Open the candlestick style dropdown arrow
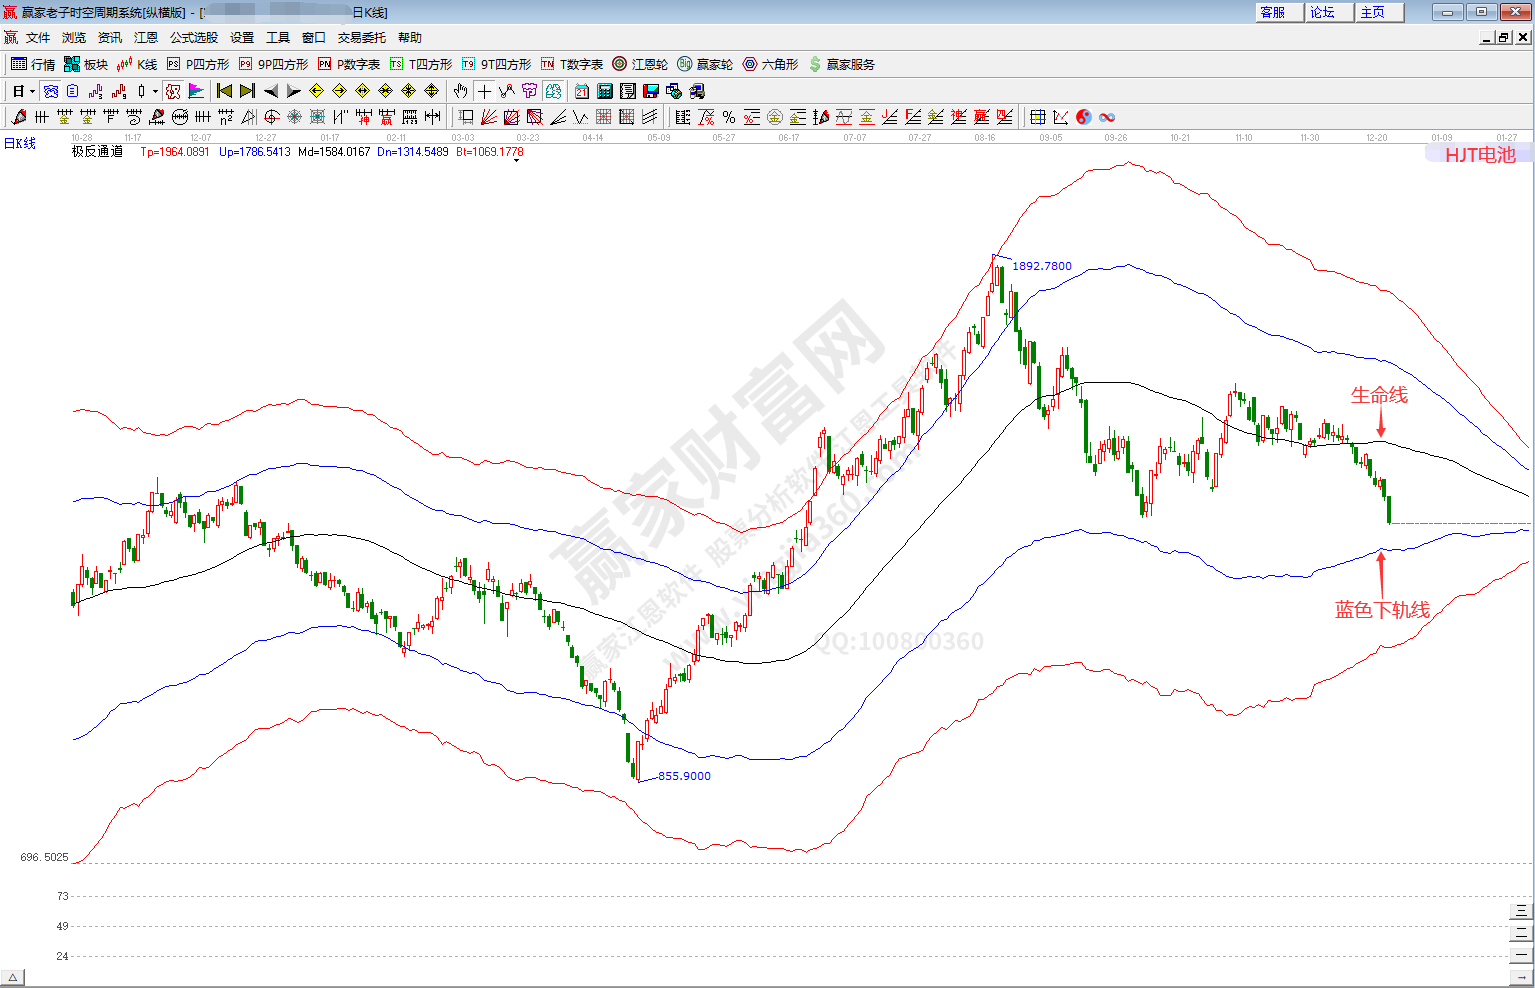This screenshot has width=1535, height=988. click(155, 91)
